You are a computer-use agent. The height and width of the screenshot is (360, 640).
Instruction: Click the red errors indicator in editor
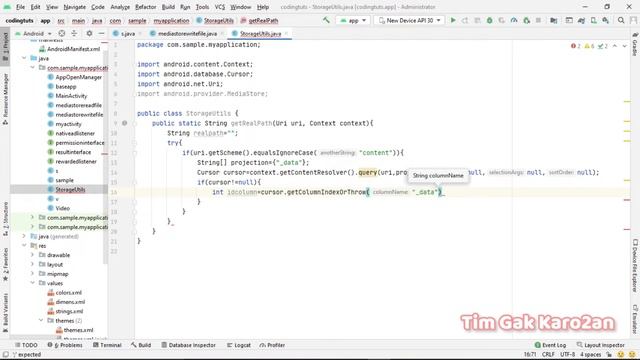[x=576, y=46]
